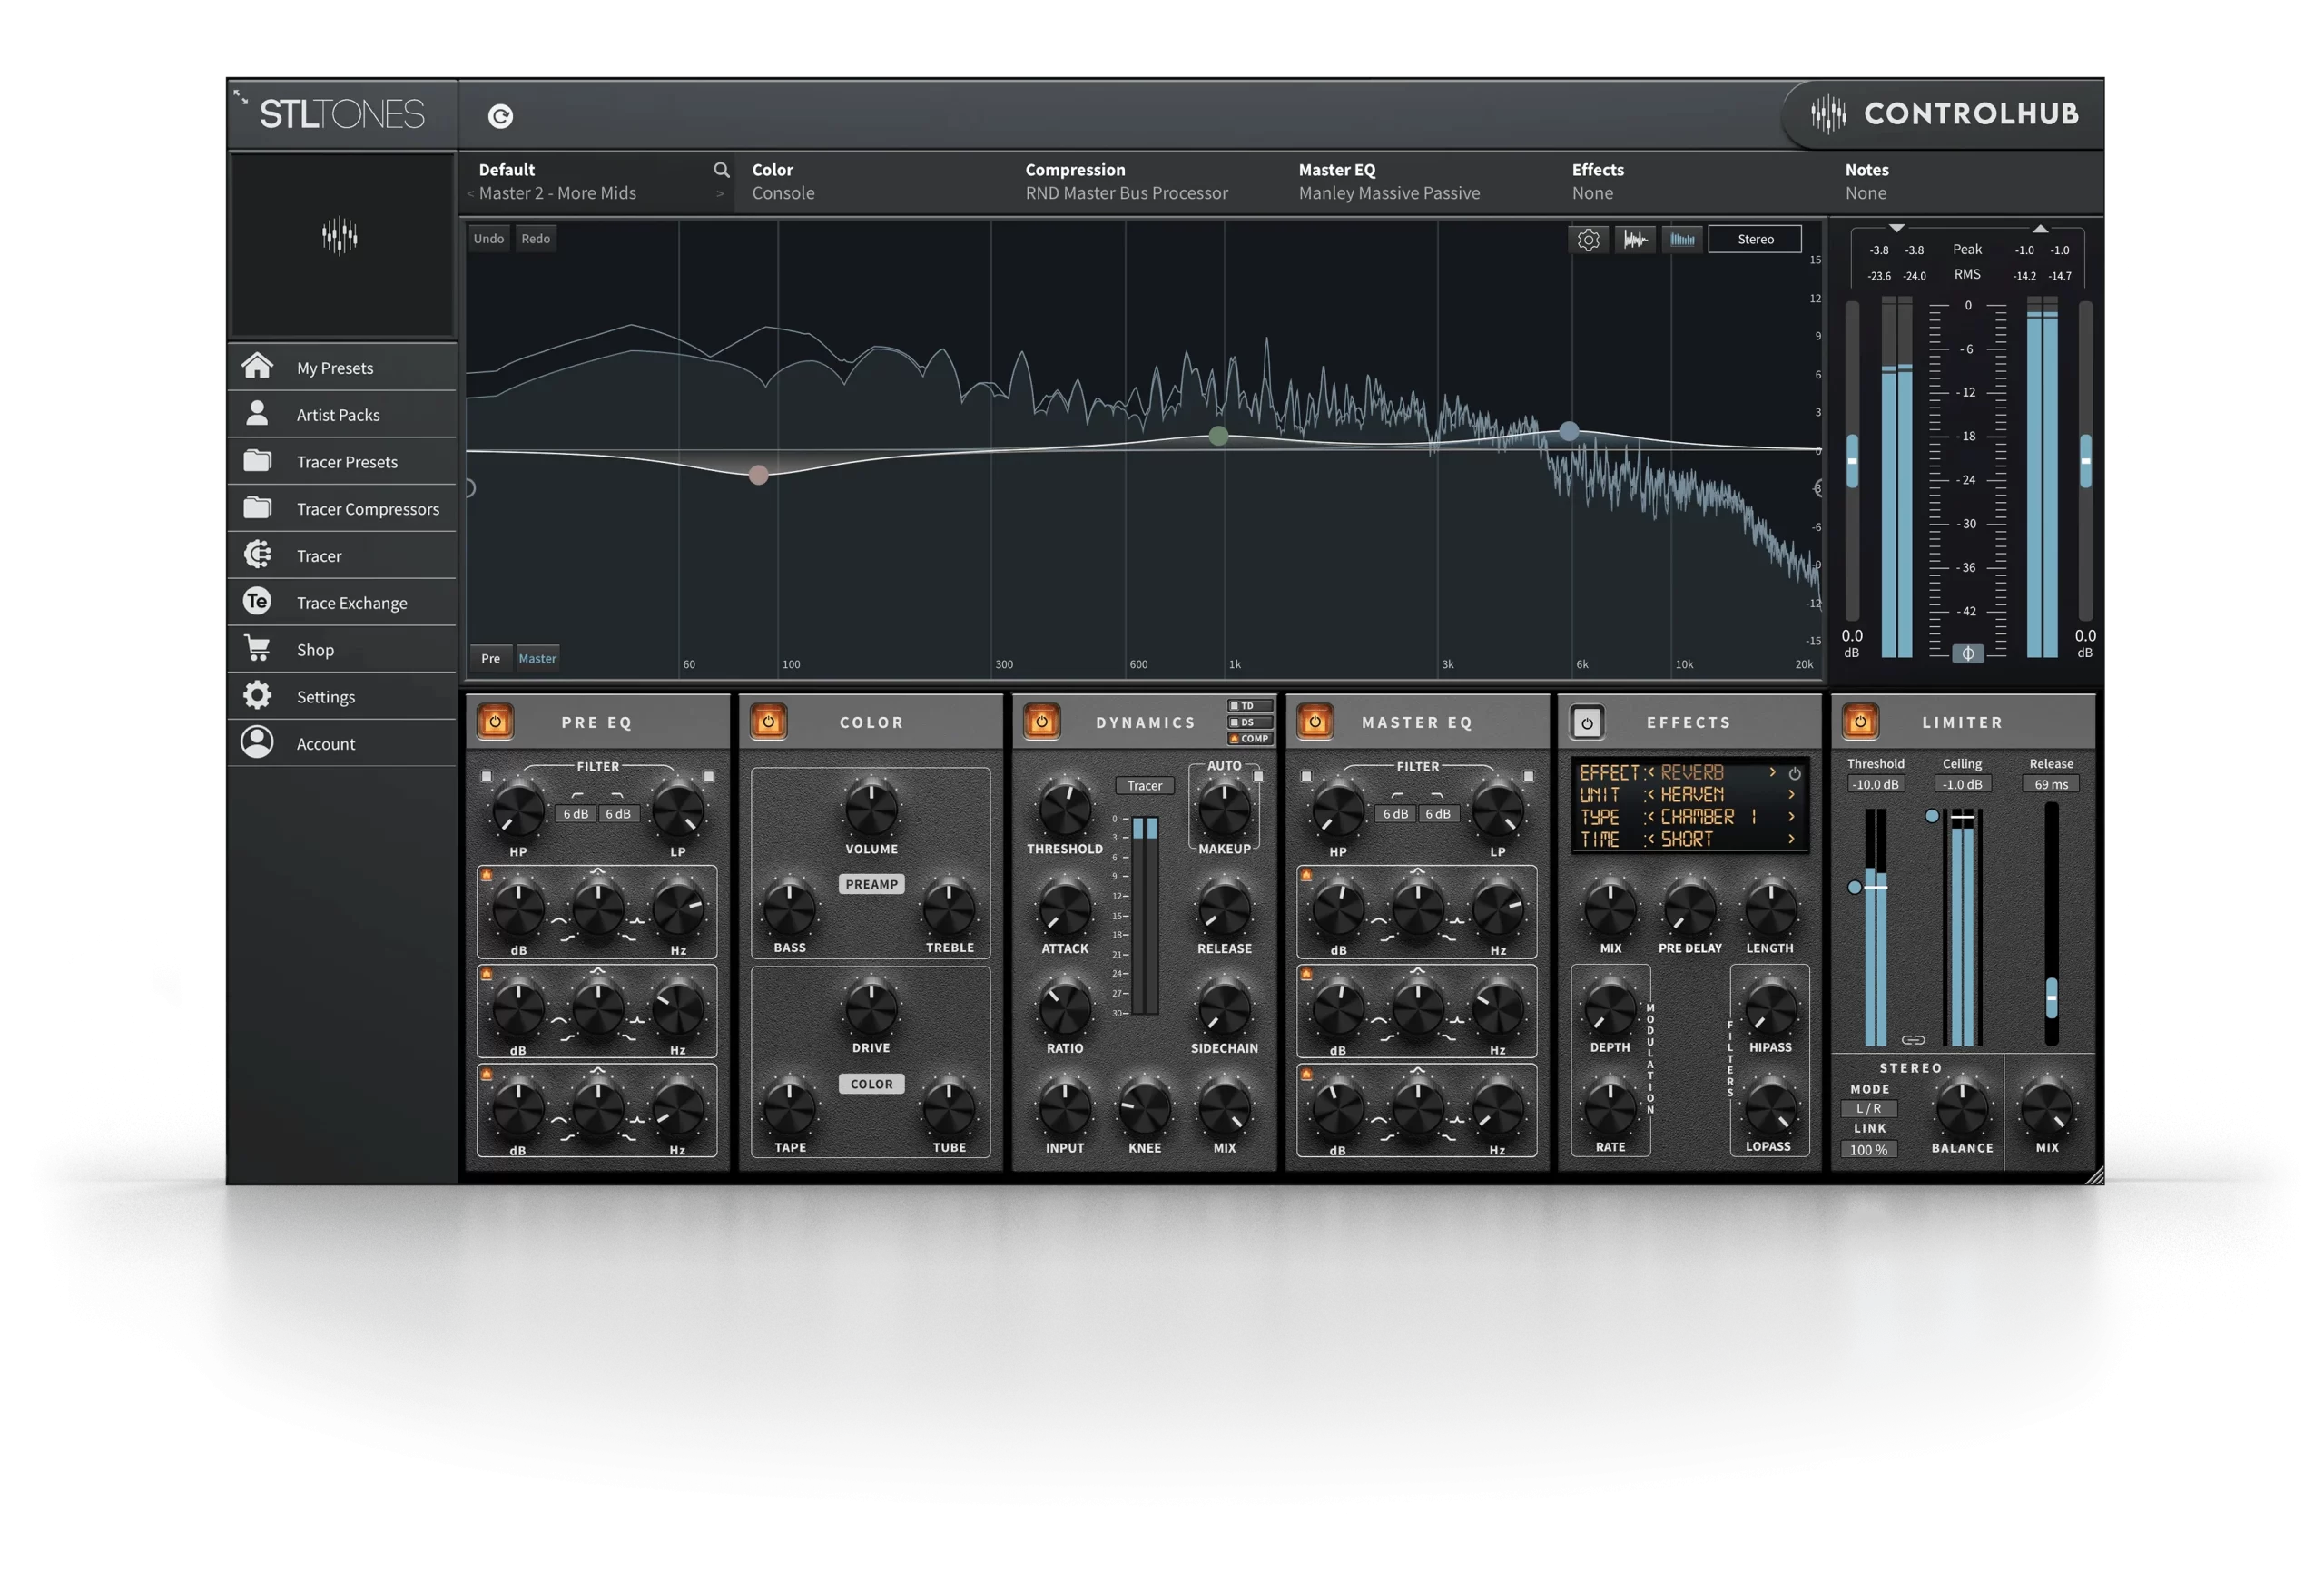Image resolution: width=2324 pixels, height=1591 pixels.
Task: Select the spectrum bars analyzer icon
Action: (x=1682, y=239)
